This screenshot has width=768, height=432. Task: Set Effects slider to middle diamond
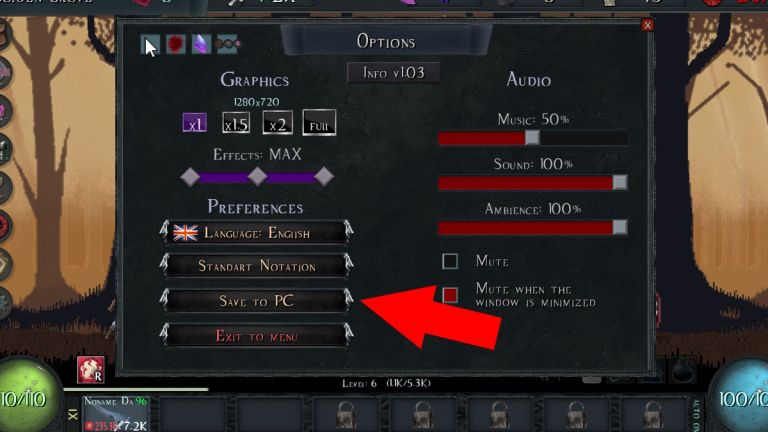[257, 177]
